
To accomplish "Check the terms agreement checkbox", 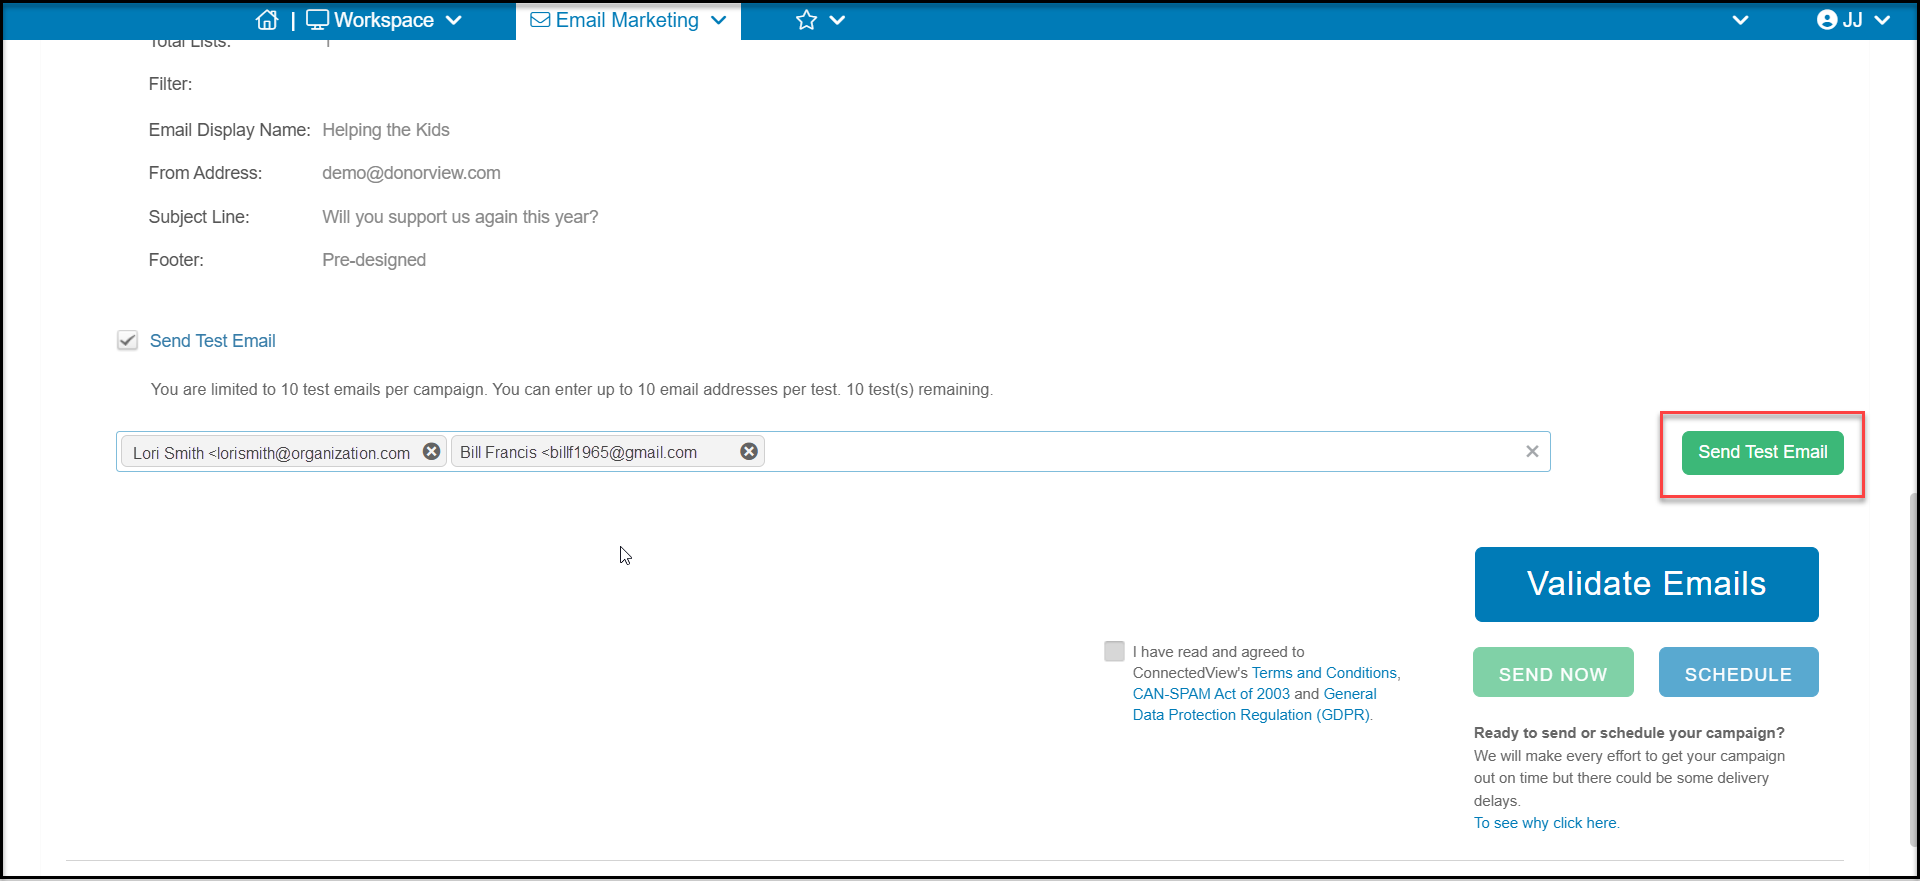I will [x=1114, y=651].
